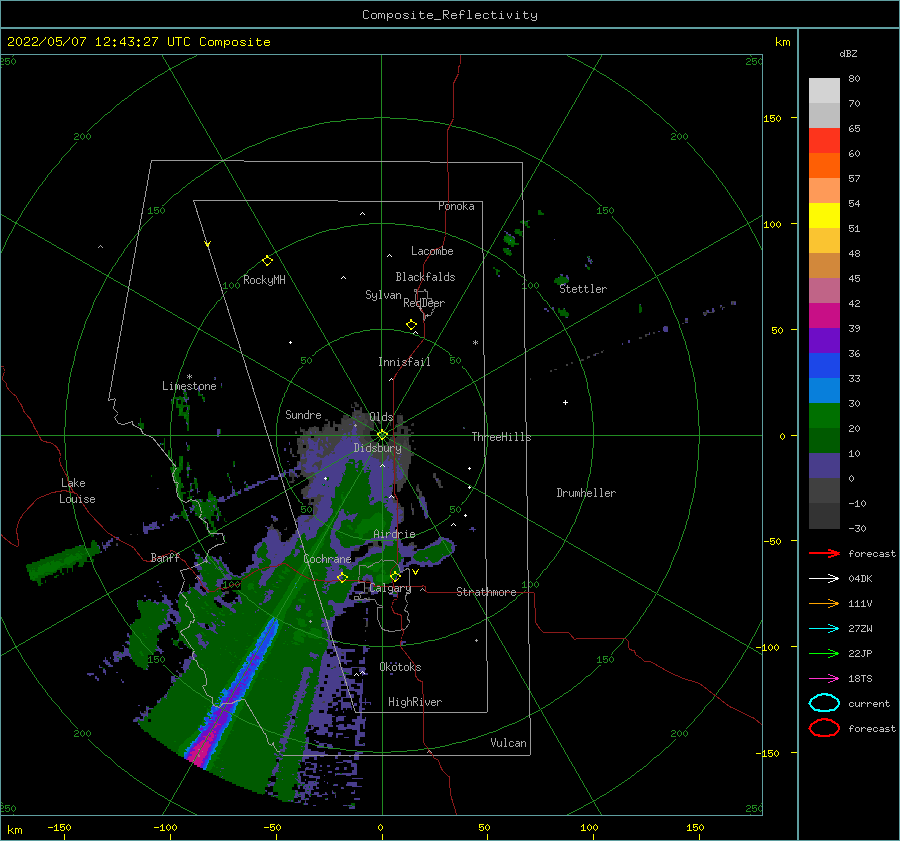Click the asterisk marker above Limestone
Screen dimensions: 900x841
[x=189, y=377]
